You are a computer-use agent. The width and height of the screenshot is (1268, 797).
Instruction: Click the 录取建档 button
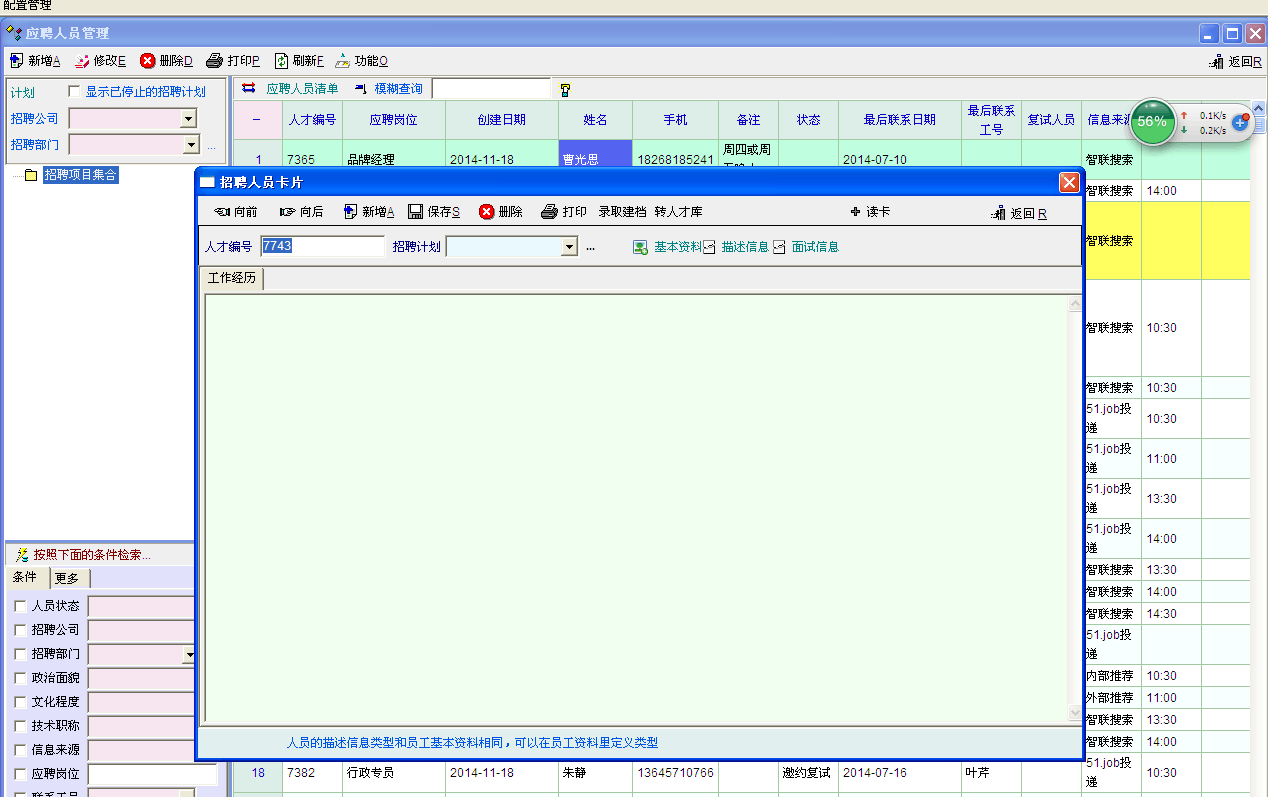click(x=622, y=212)
